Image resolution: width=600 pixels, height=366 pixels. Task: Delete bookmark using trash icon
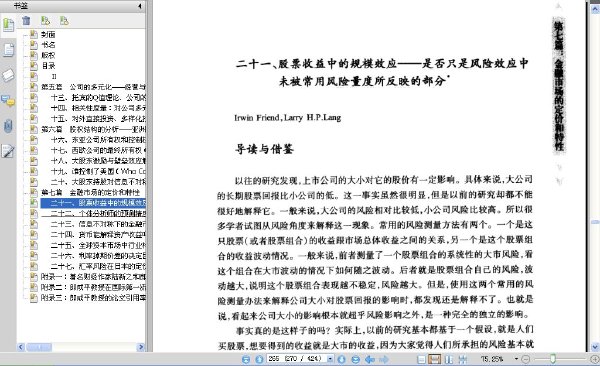[x=26, y=21]
